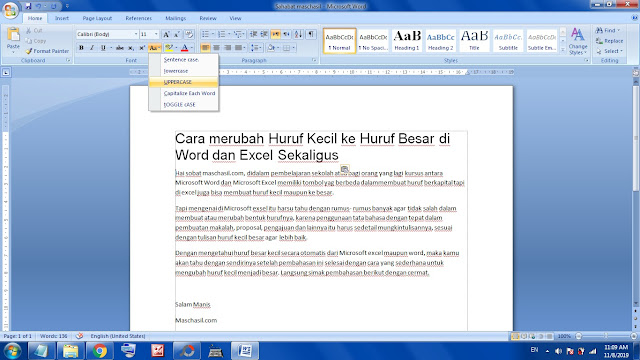This screenshot has width=640, height=360.
Task: Click the Replace button in Editing
Action: click(609, 41)
